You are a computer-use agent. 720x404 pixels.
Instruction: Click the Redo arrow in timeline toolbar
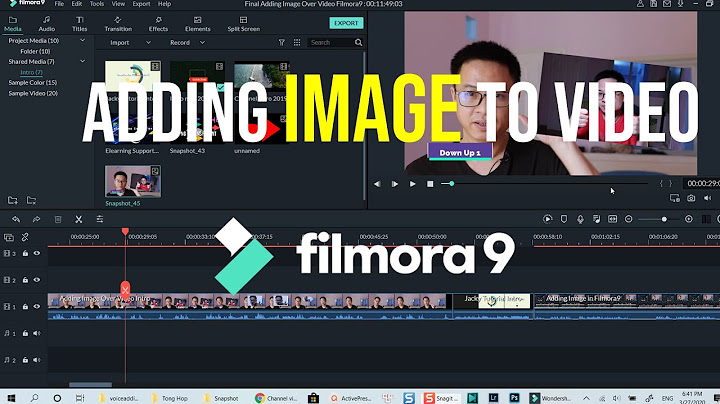coord(36,219)
